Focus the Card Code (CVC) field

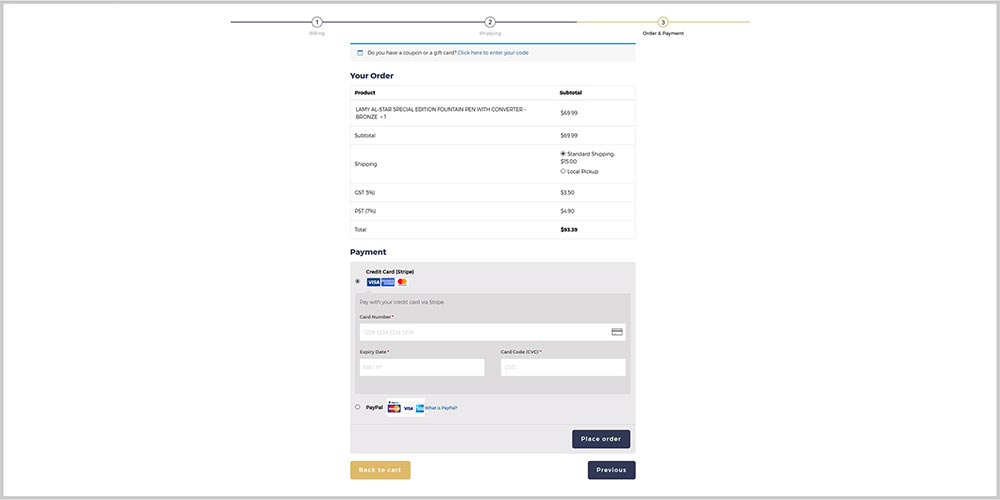point(563,367)
